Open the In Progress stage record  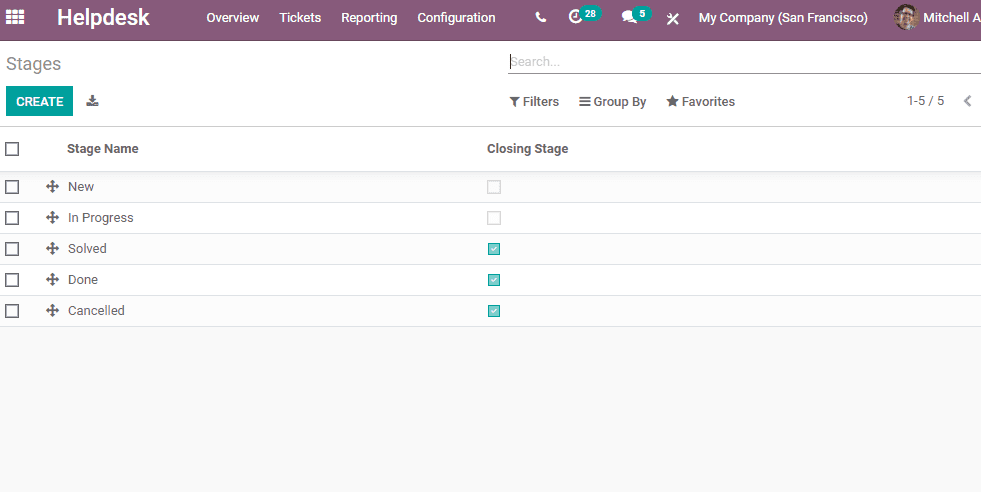pyautogui.click(x=101, y=218)
